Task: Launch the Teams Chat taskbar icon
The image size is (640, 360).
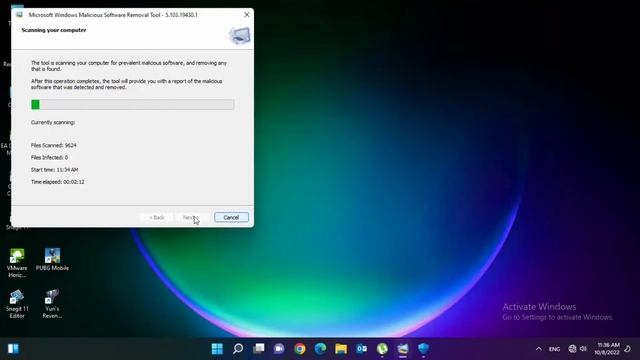Action: [279, 349]
